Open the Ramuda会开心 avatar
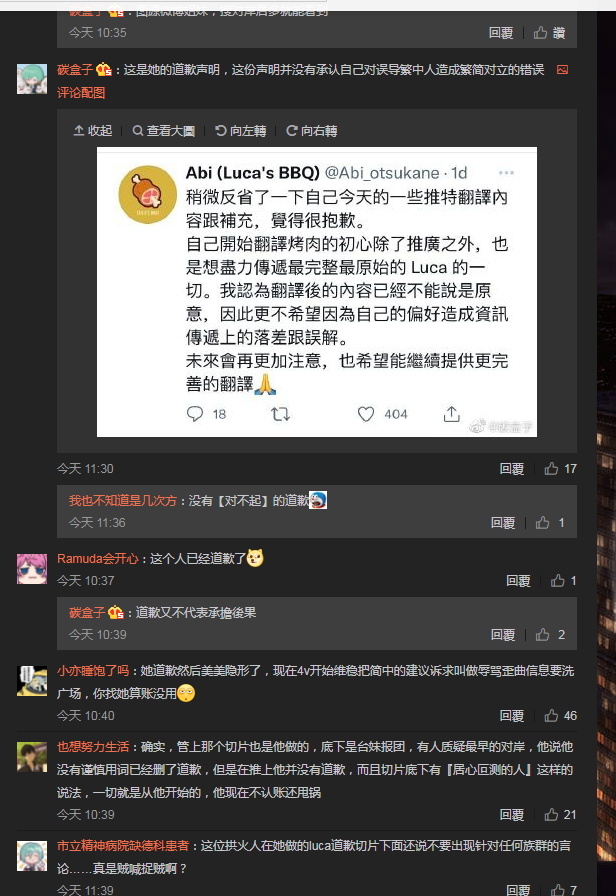Image resolution: width=616 pixels, height=896 pixels. pyautogui.click(x=32, y=569)
